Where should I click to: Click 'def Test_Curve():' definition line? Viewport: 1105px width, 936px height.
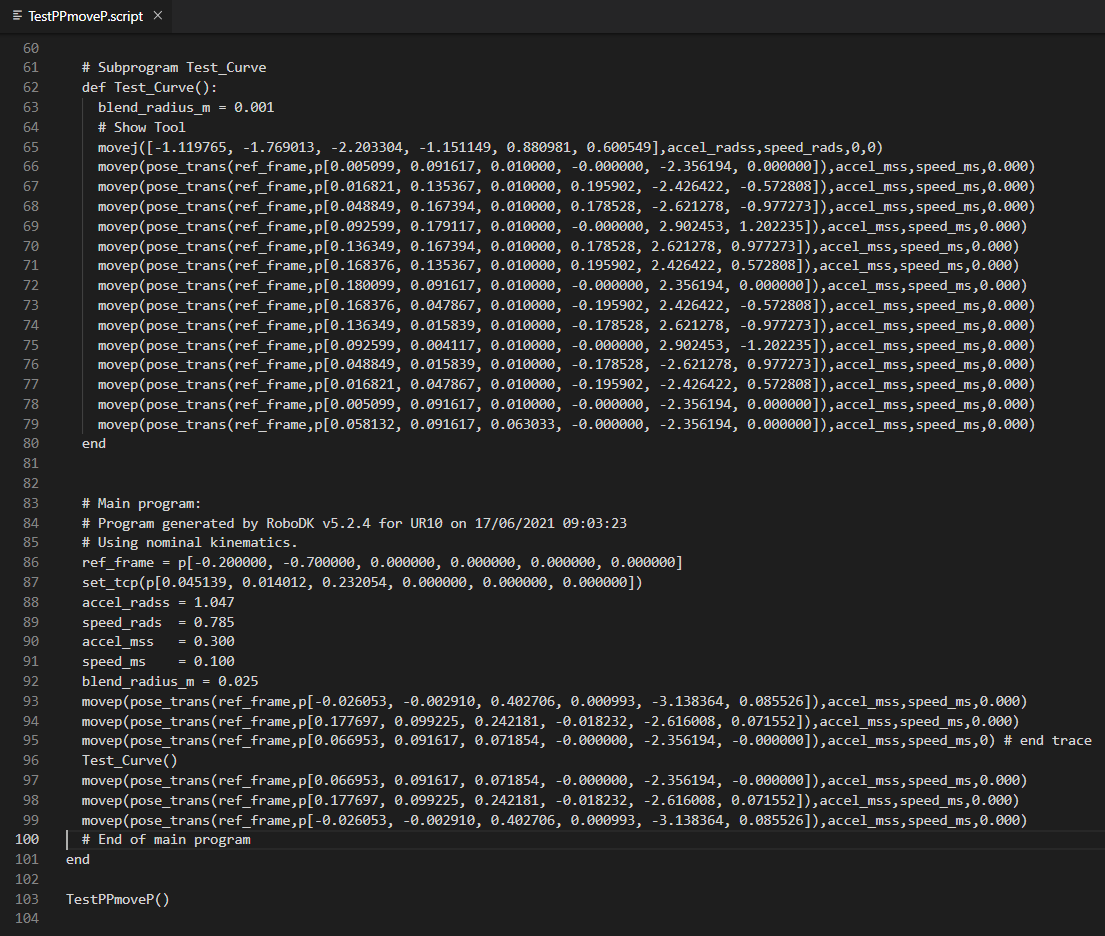(150, 87)
